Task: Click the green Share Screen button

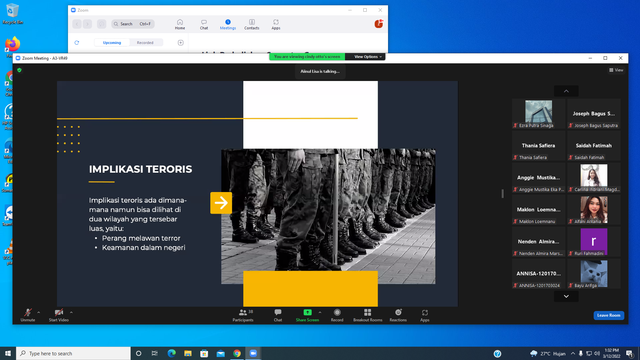Action: click(x=307, y=315)
